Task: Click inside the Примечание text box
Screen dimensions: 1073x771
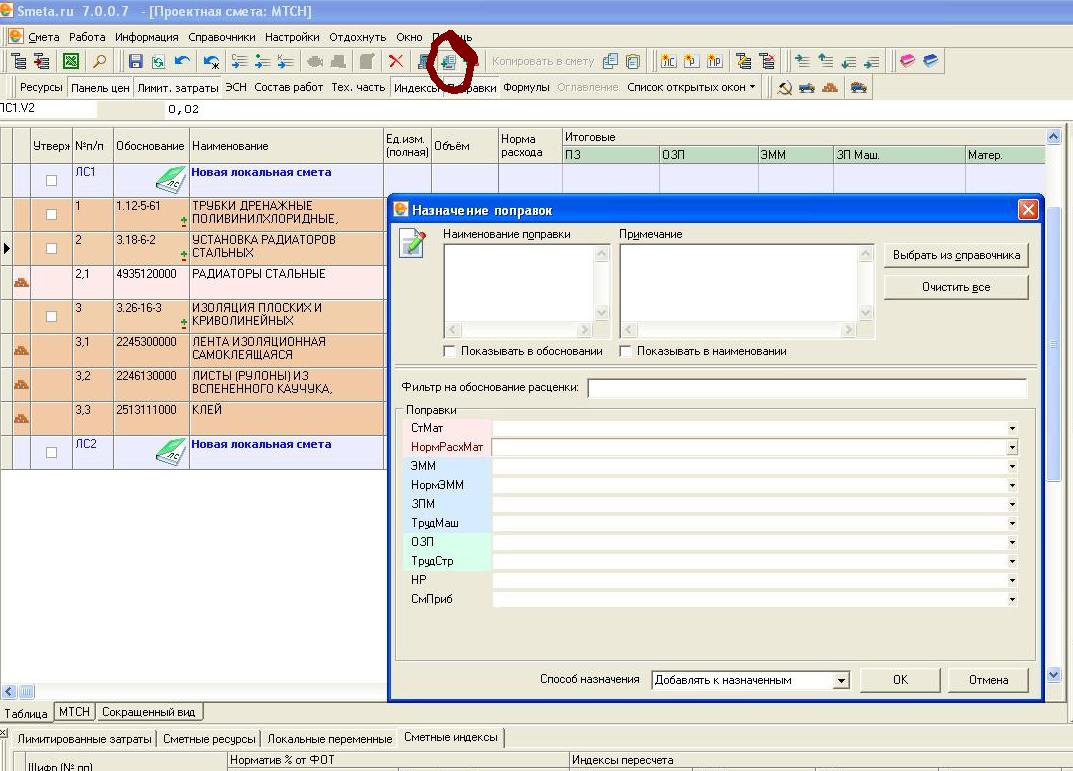Action: pyautogui.click(x=739, y=283)
